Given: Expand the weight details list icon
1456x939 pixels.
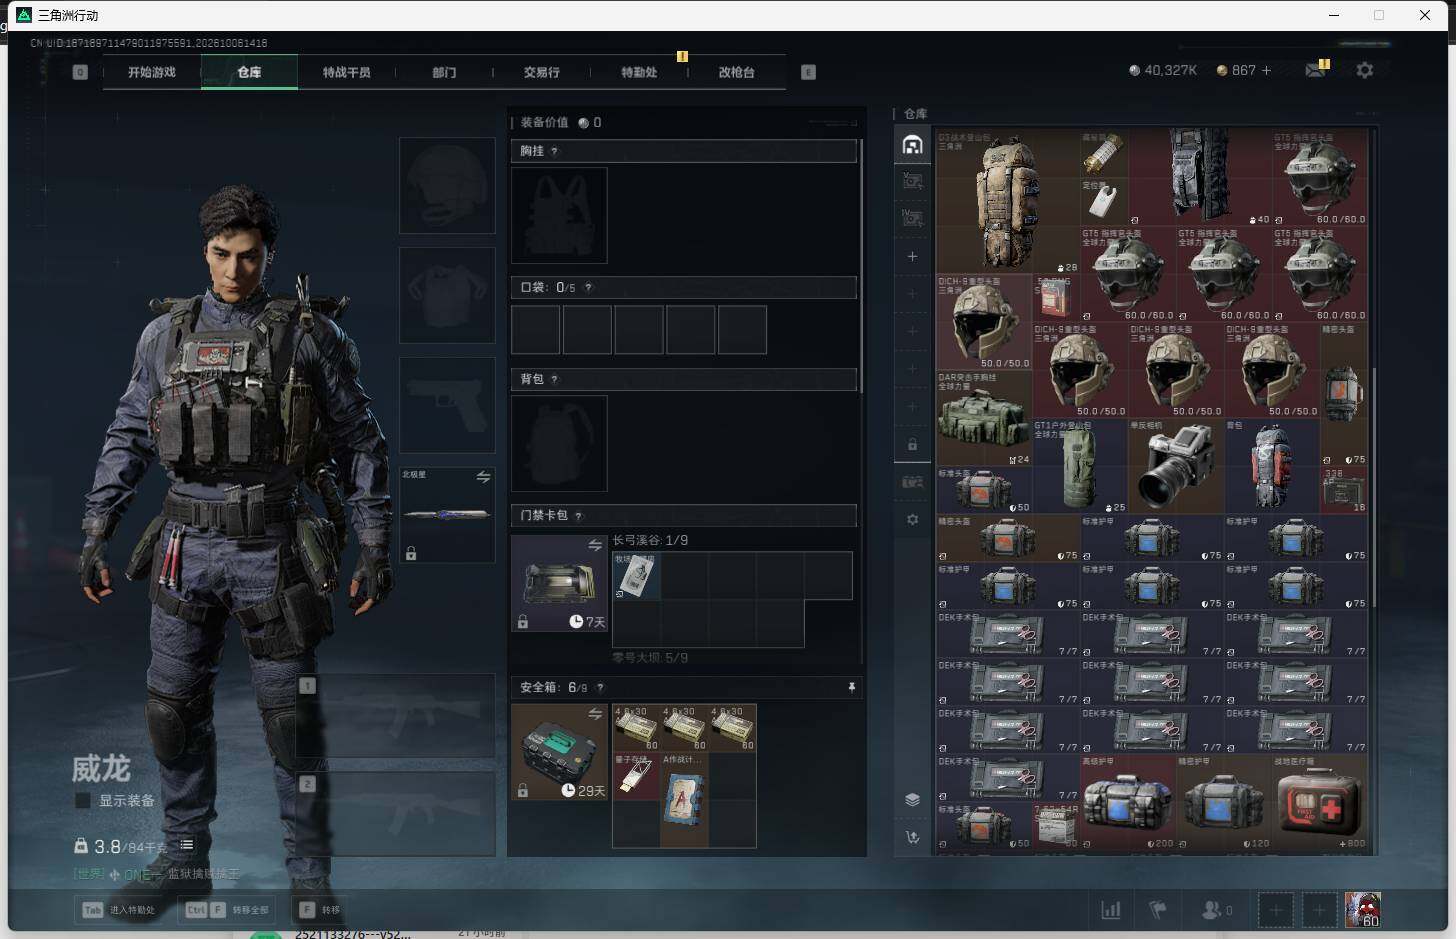Looking at the screenshot, I should (186, 845).
